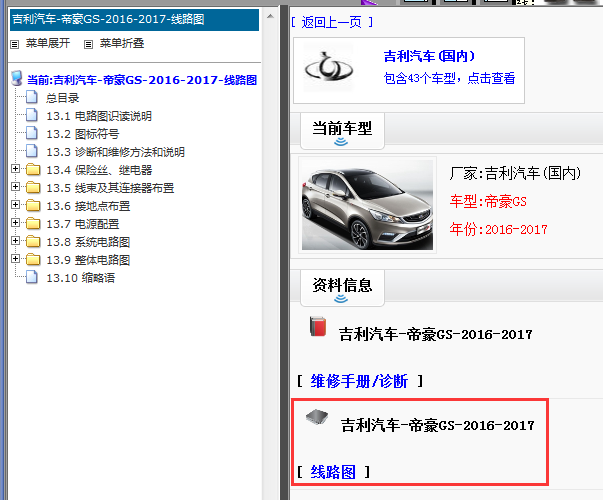Open the 线路图 link
The height and width of the screenshot is (500, 603).
333,472
